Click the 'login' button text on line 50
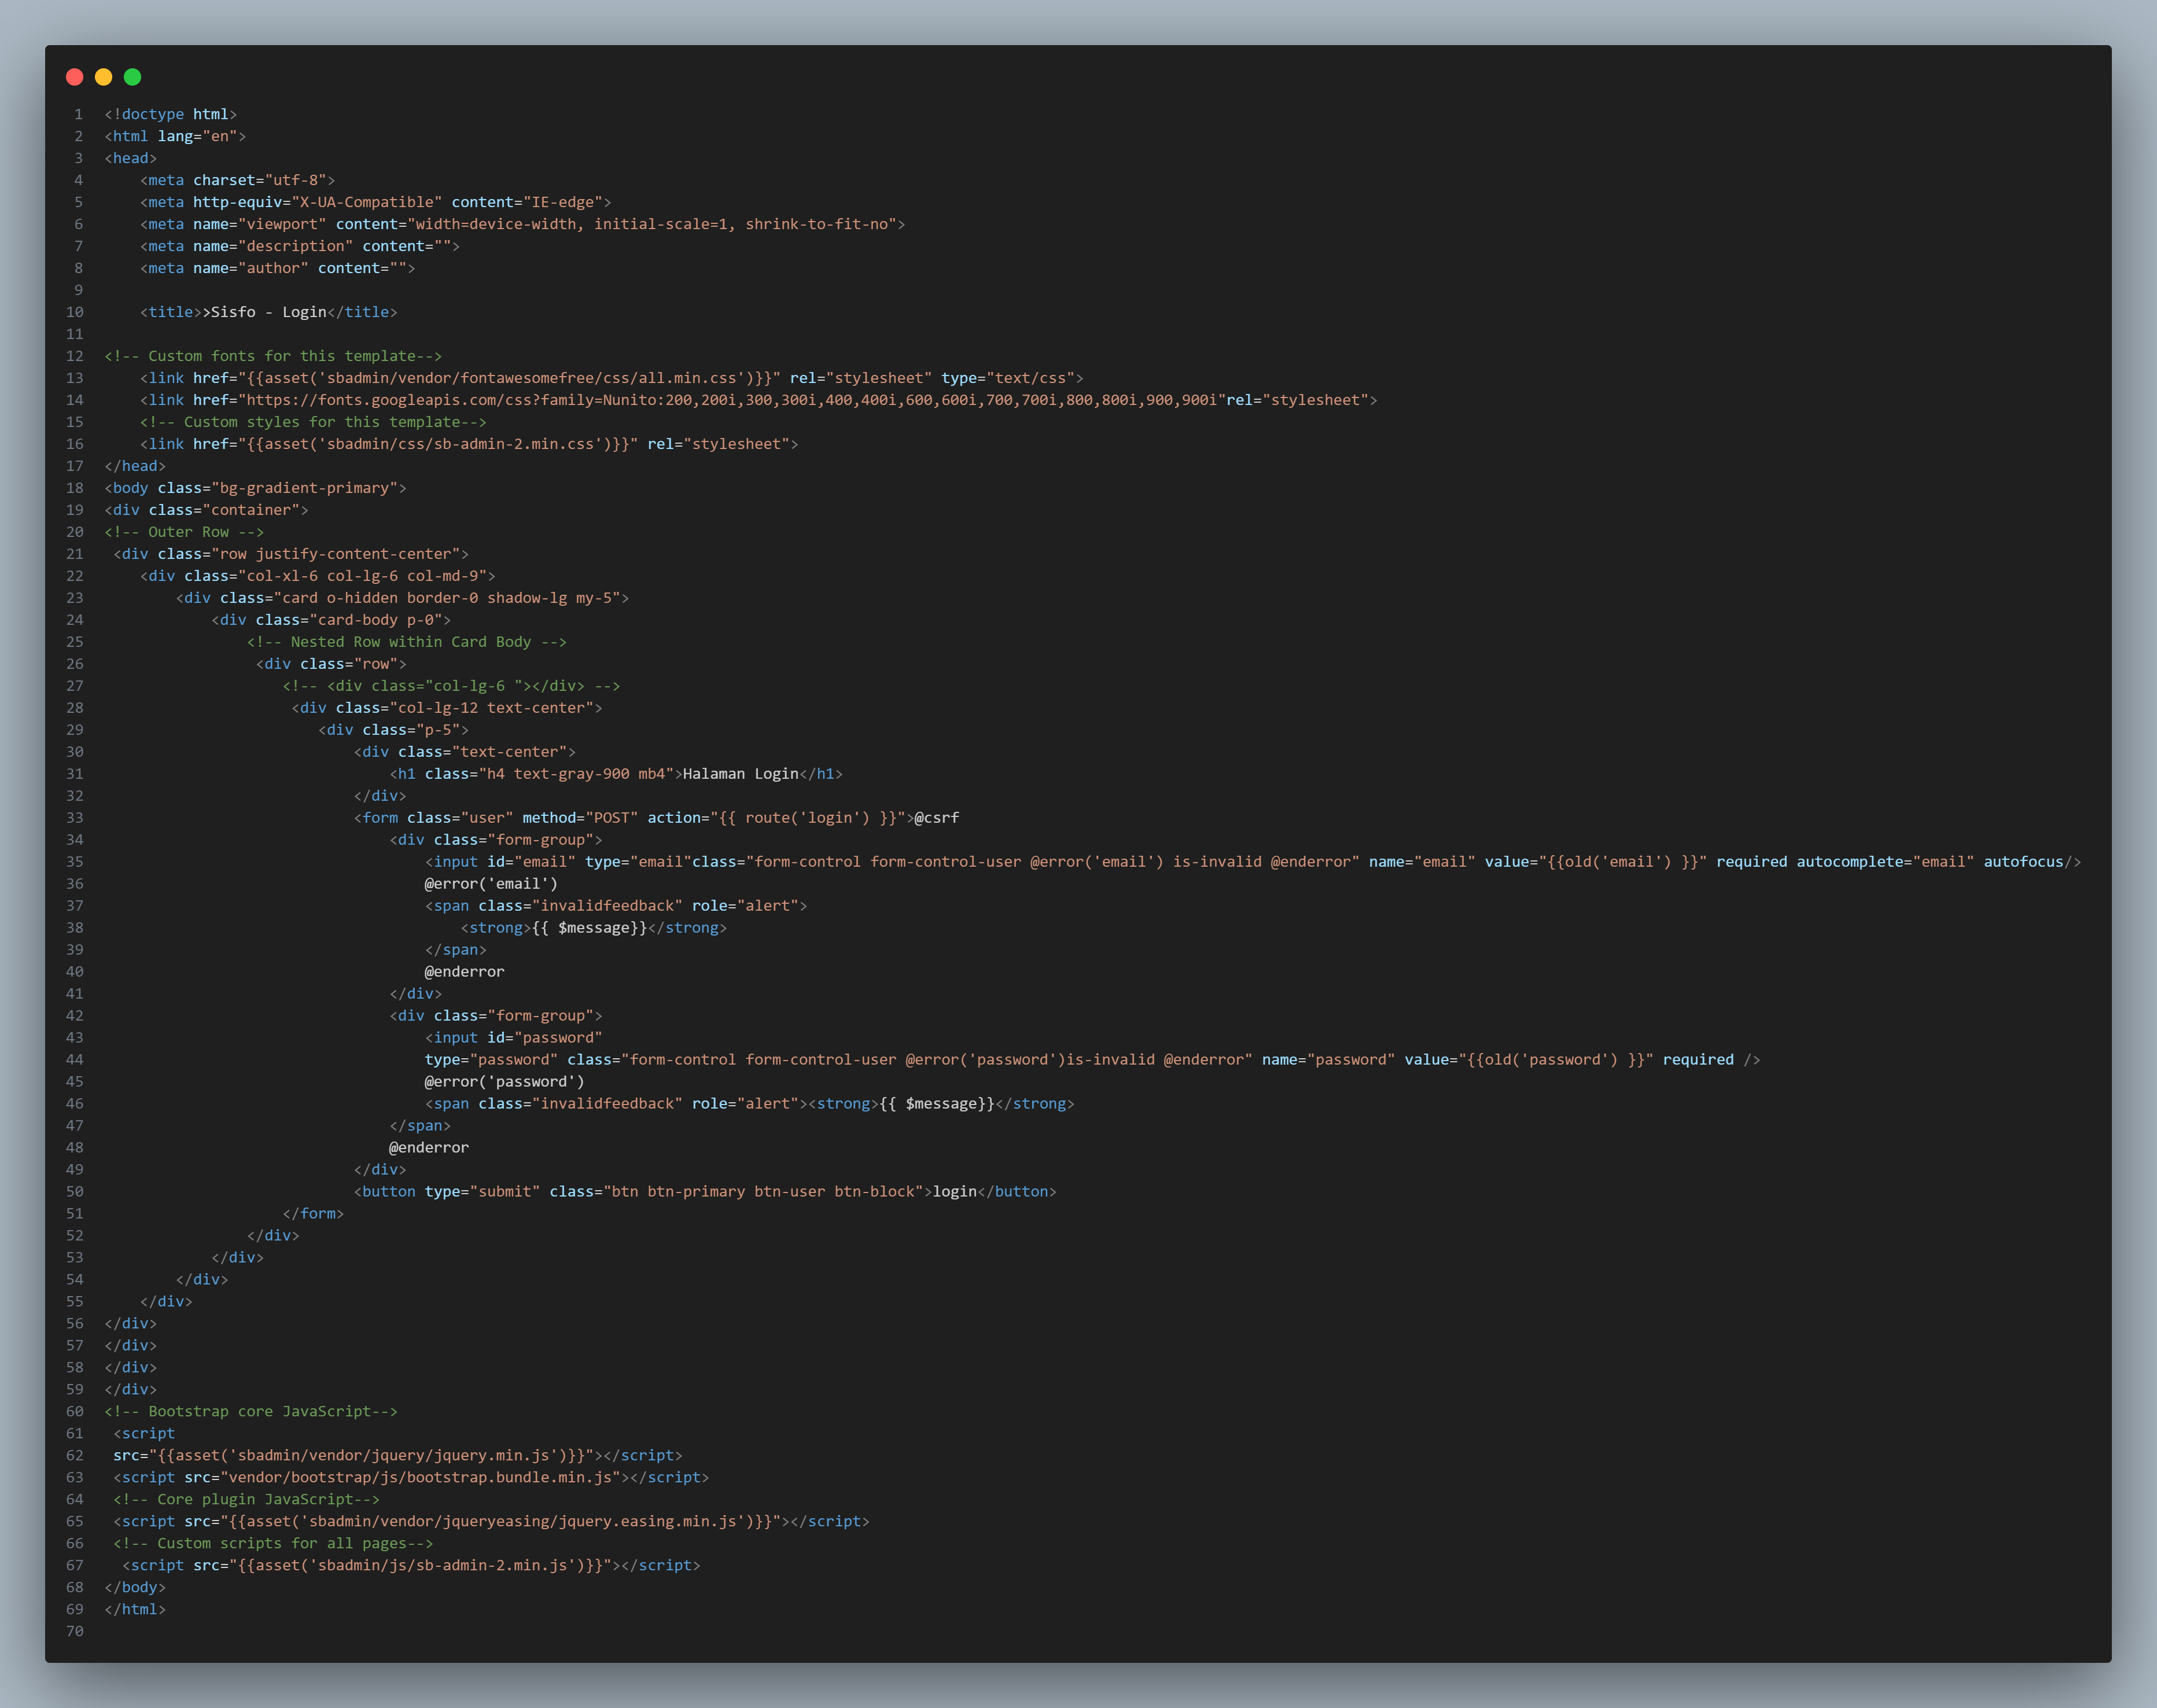 click(x=954, y=1192)
